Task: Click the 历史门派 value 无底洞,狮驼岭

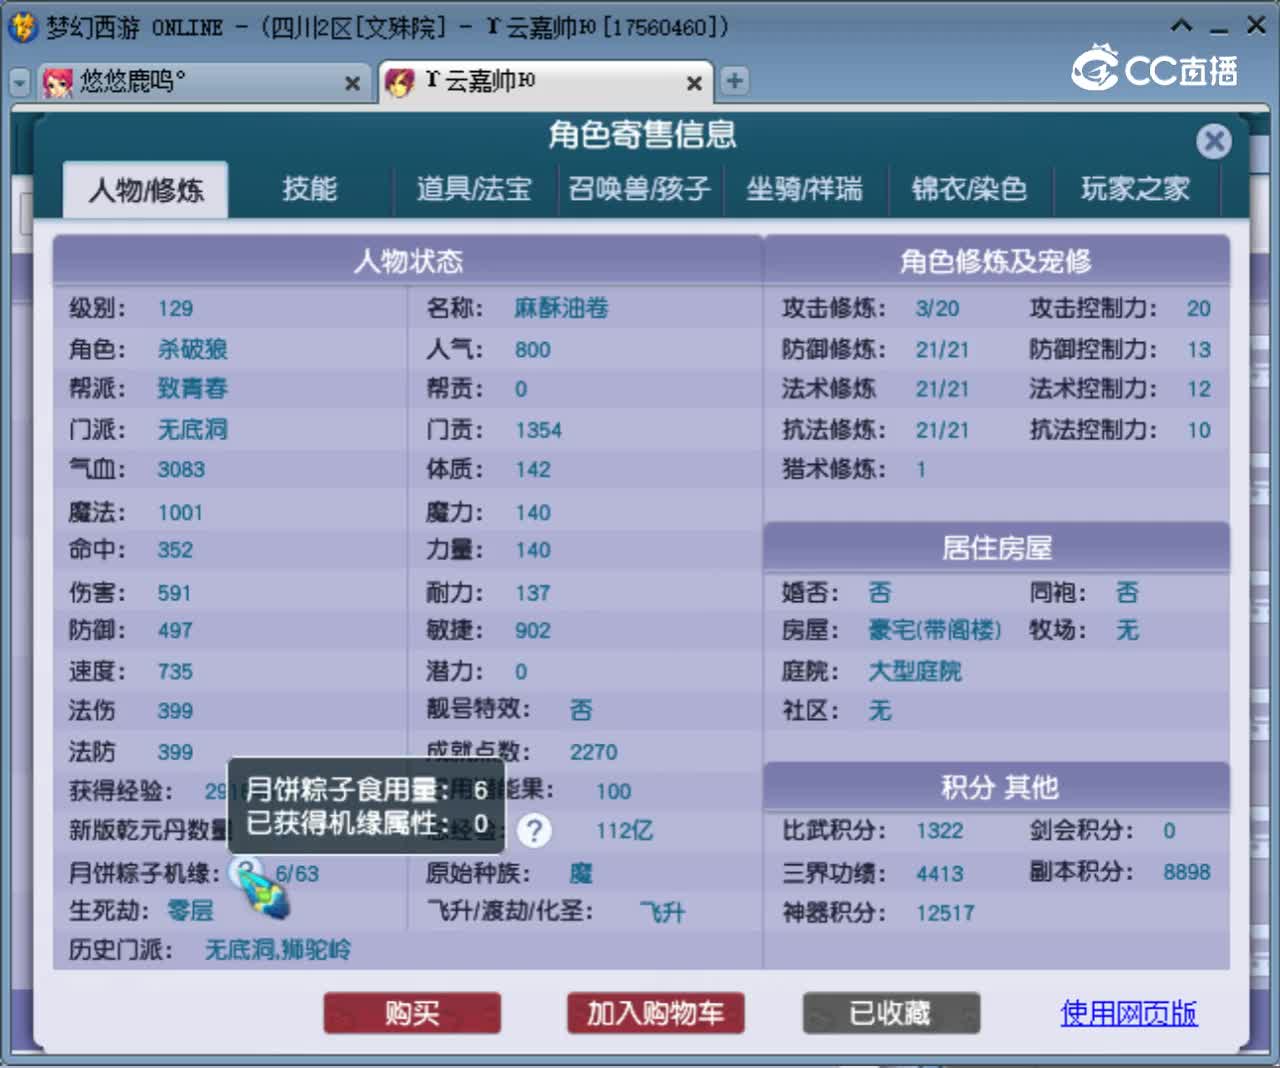Action: coord(278,950)
